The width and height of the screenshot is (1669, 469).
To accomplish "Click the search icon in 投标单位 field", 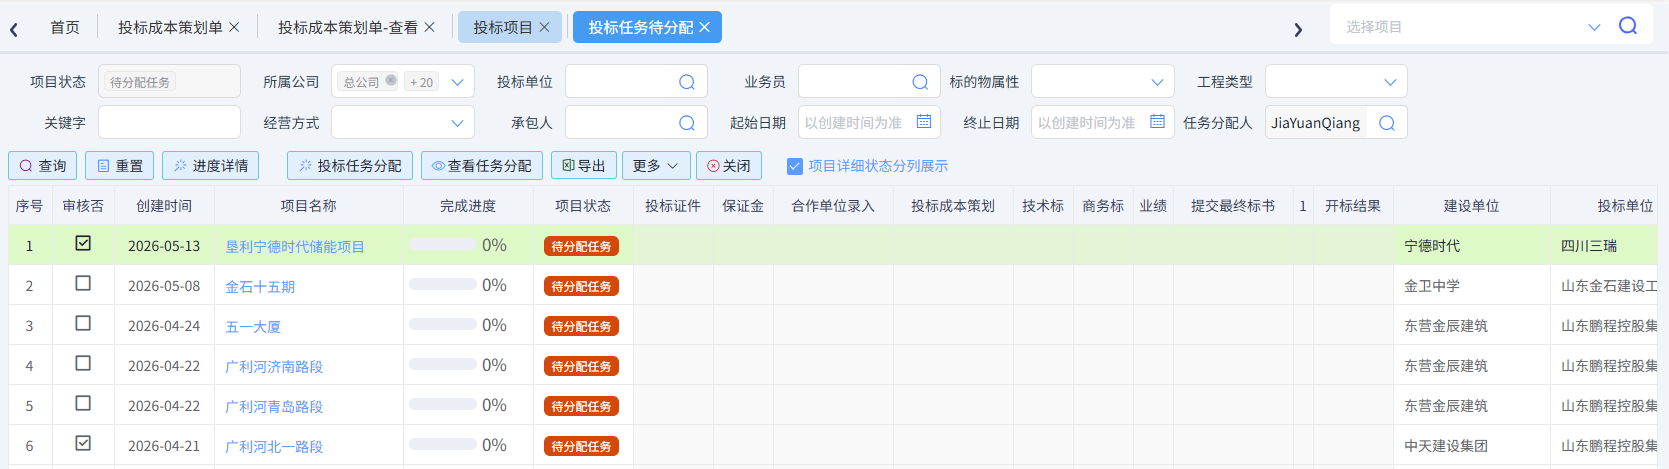I will click(x=687, y=82).
